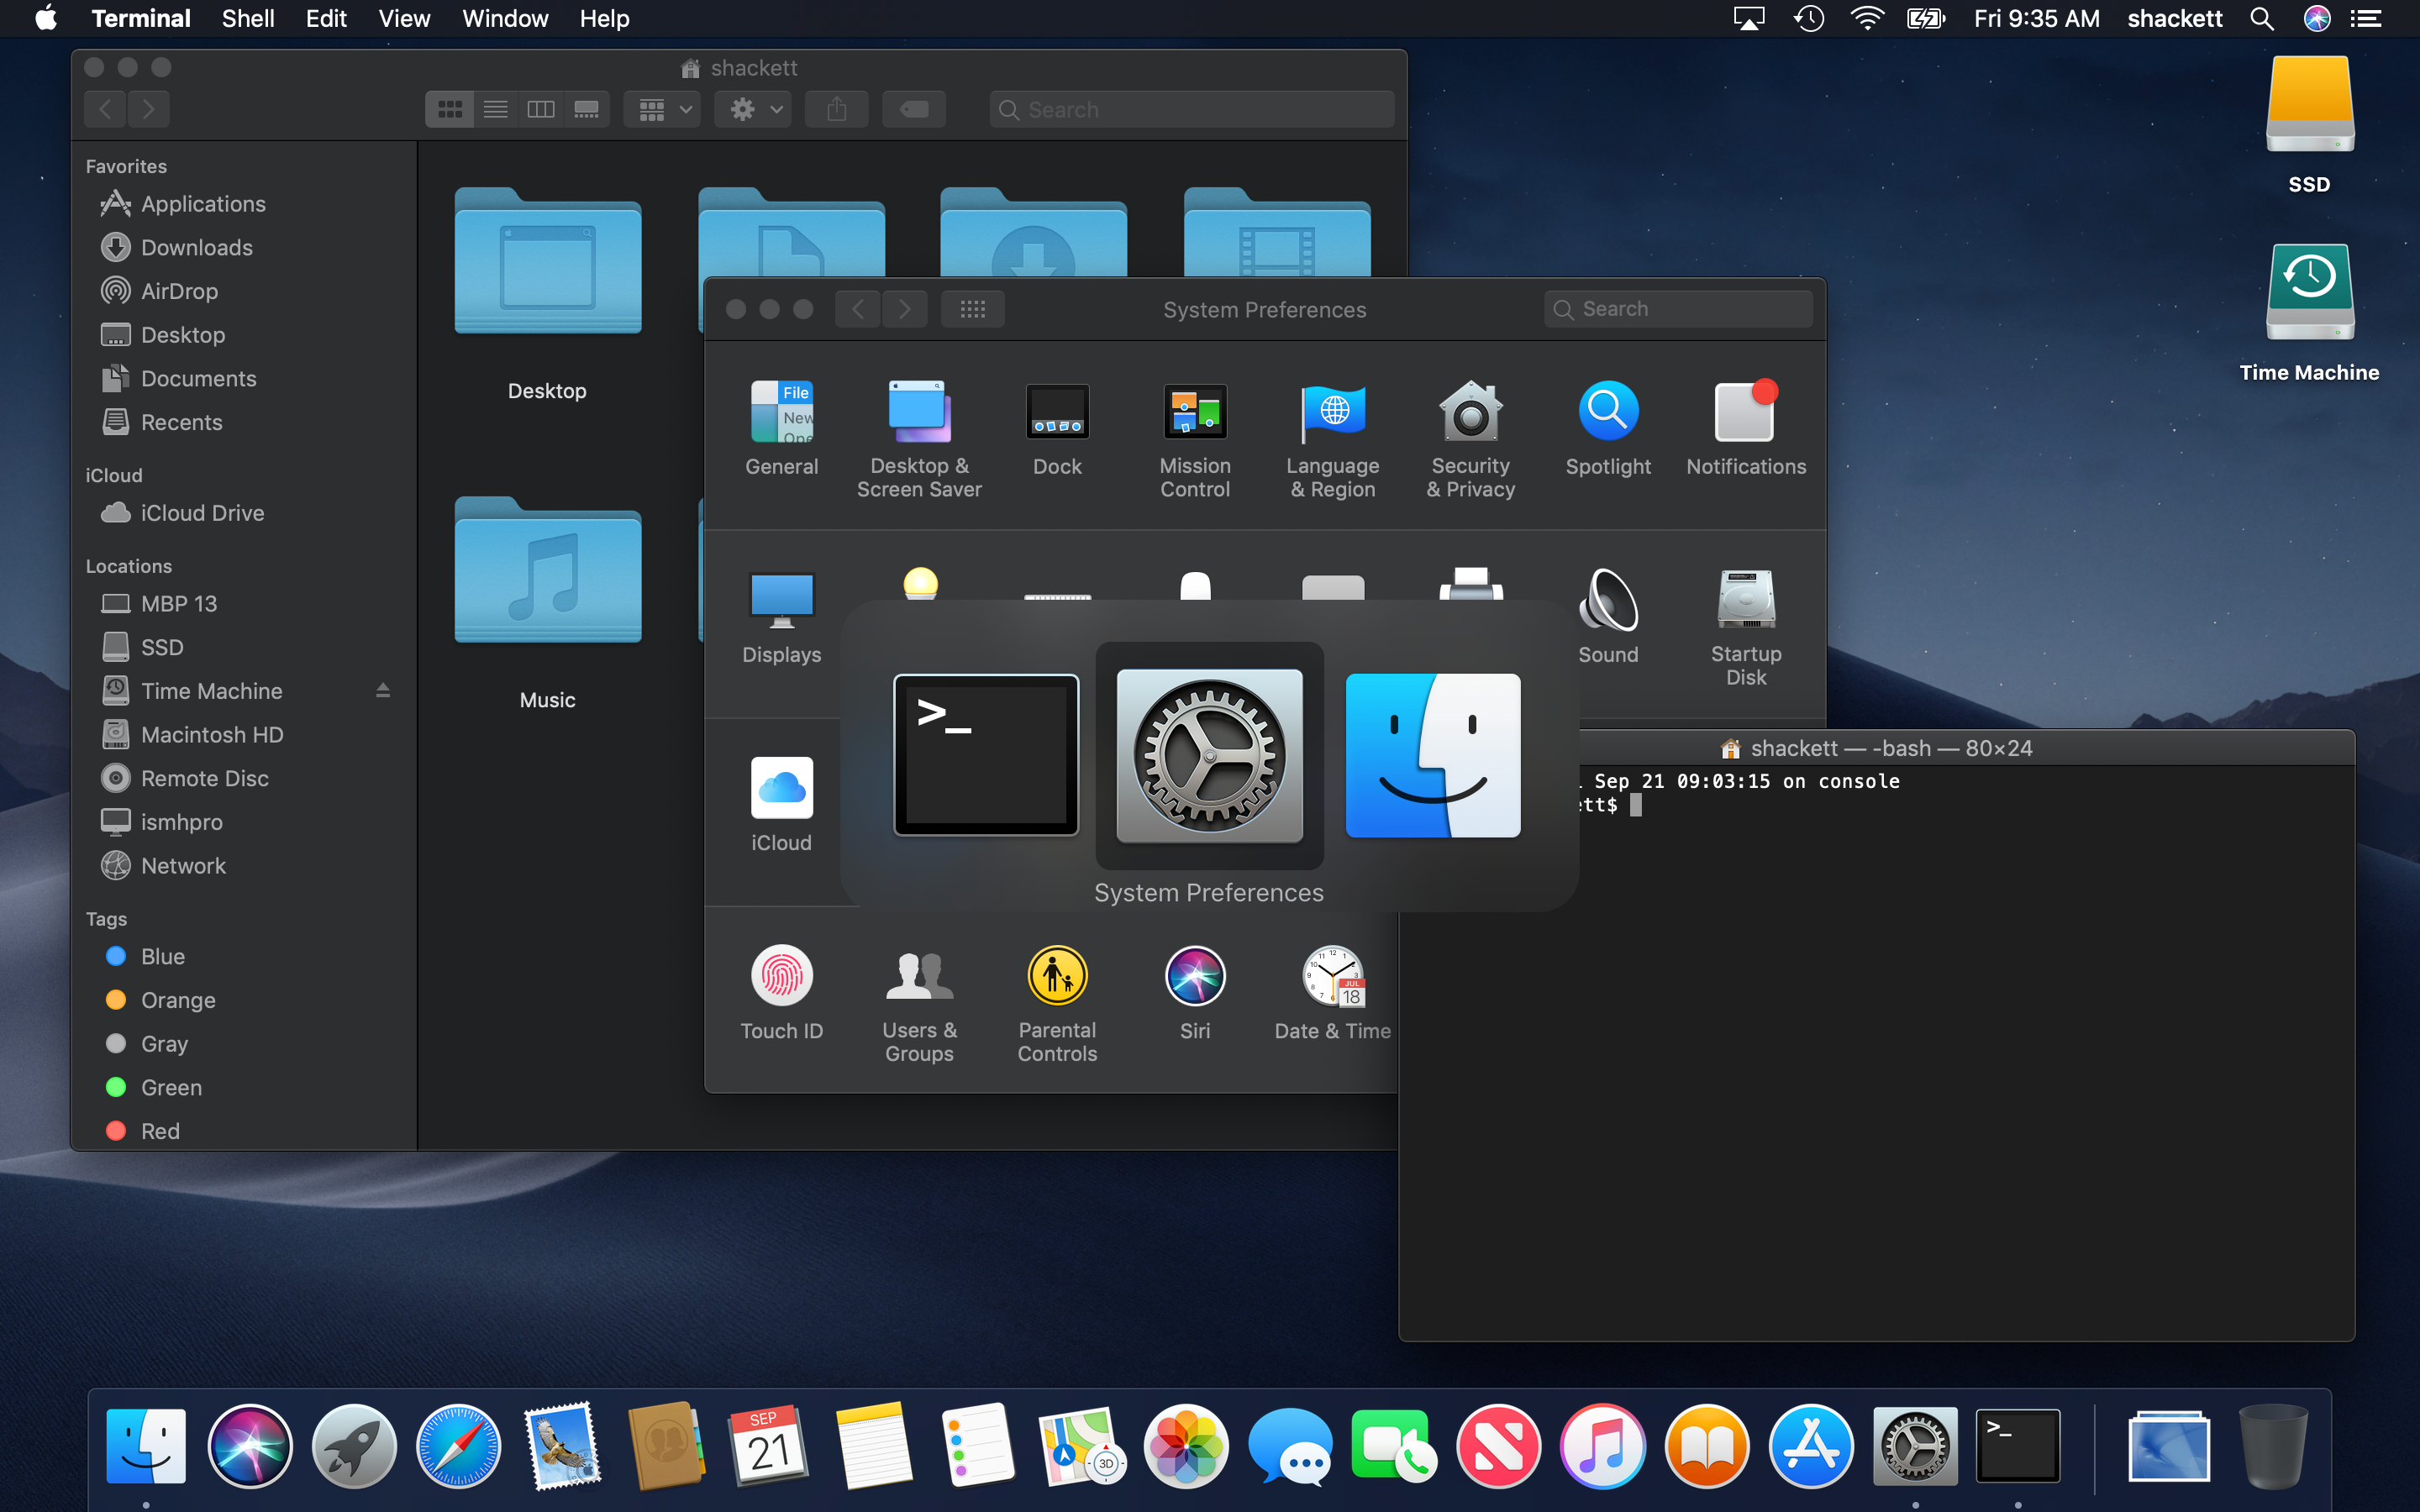Switch Finder to gallery view
This screenshot has width=2420, height=1512.
[587, 109]
